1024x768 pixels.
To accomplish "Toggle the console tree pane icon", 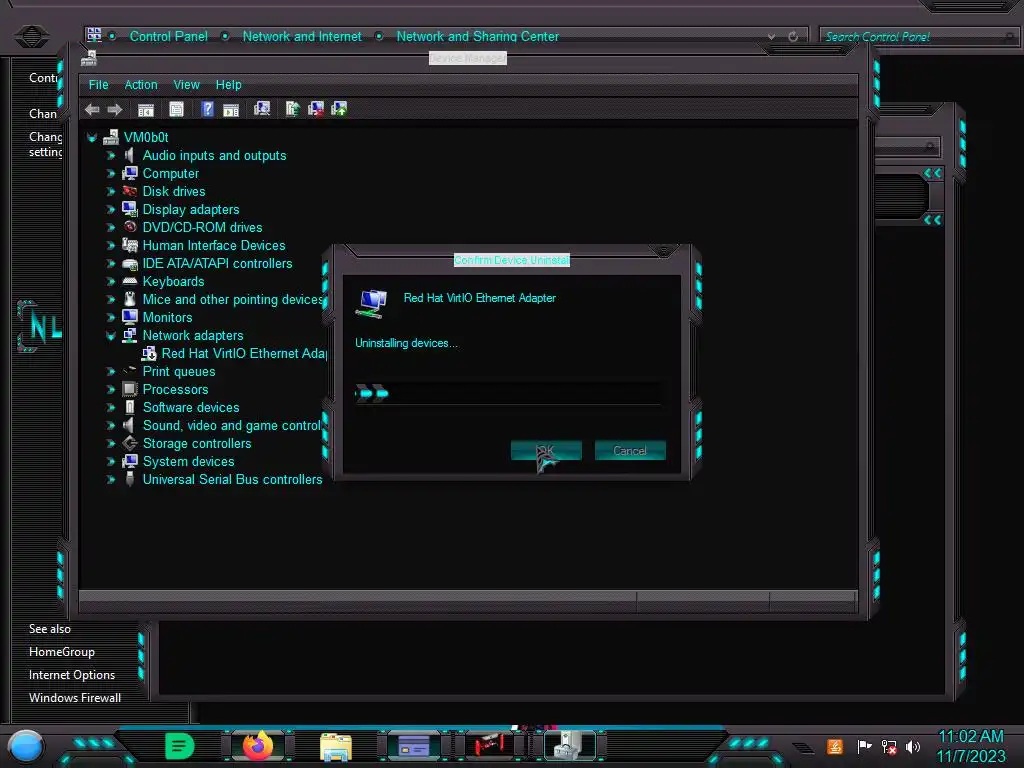I will click(x=146, y=110).
